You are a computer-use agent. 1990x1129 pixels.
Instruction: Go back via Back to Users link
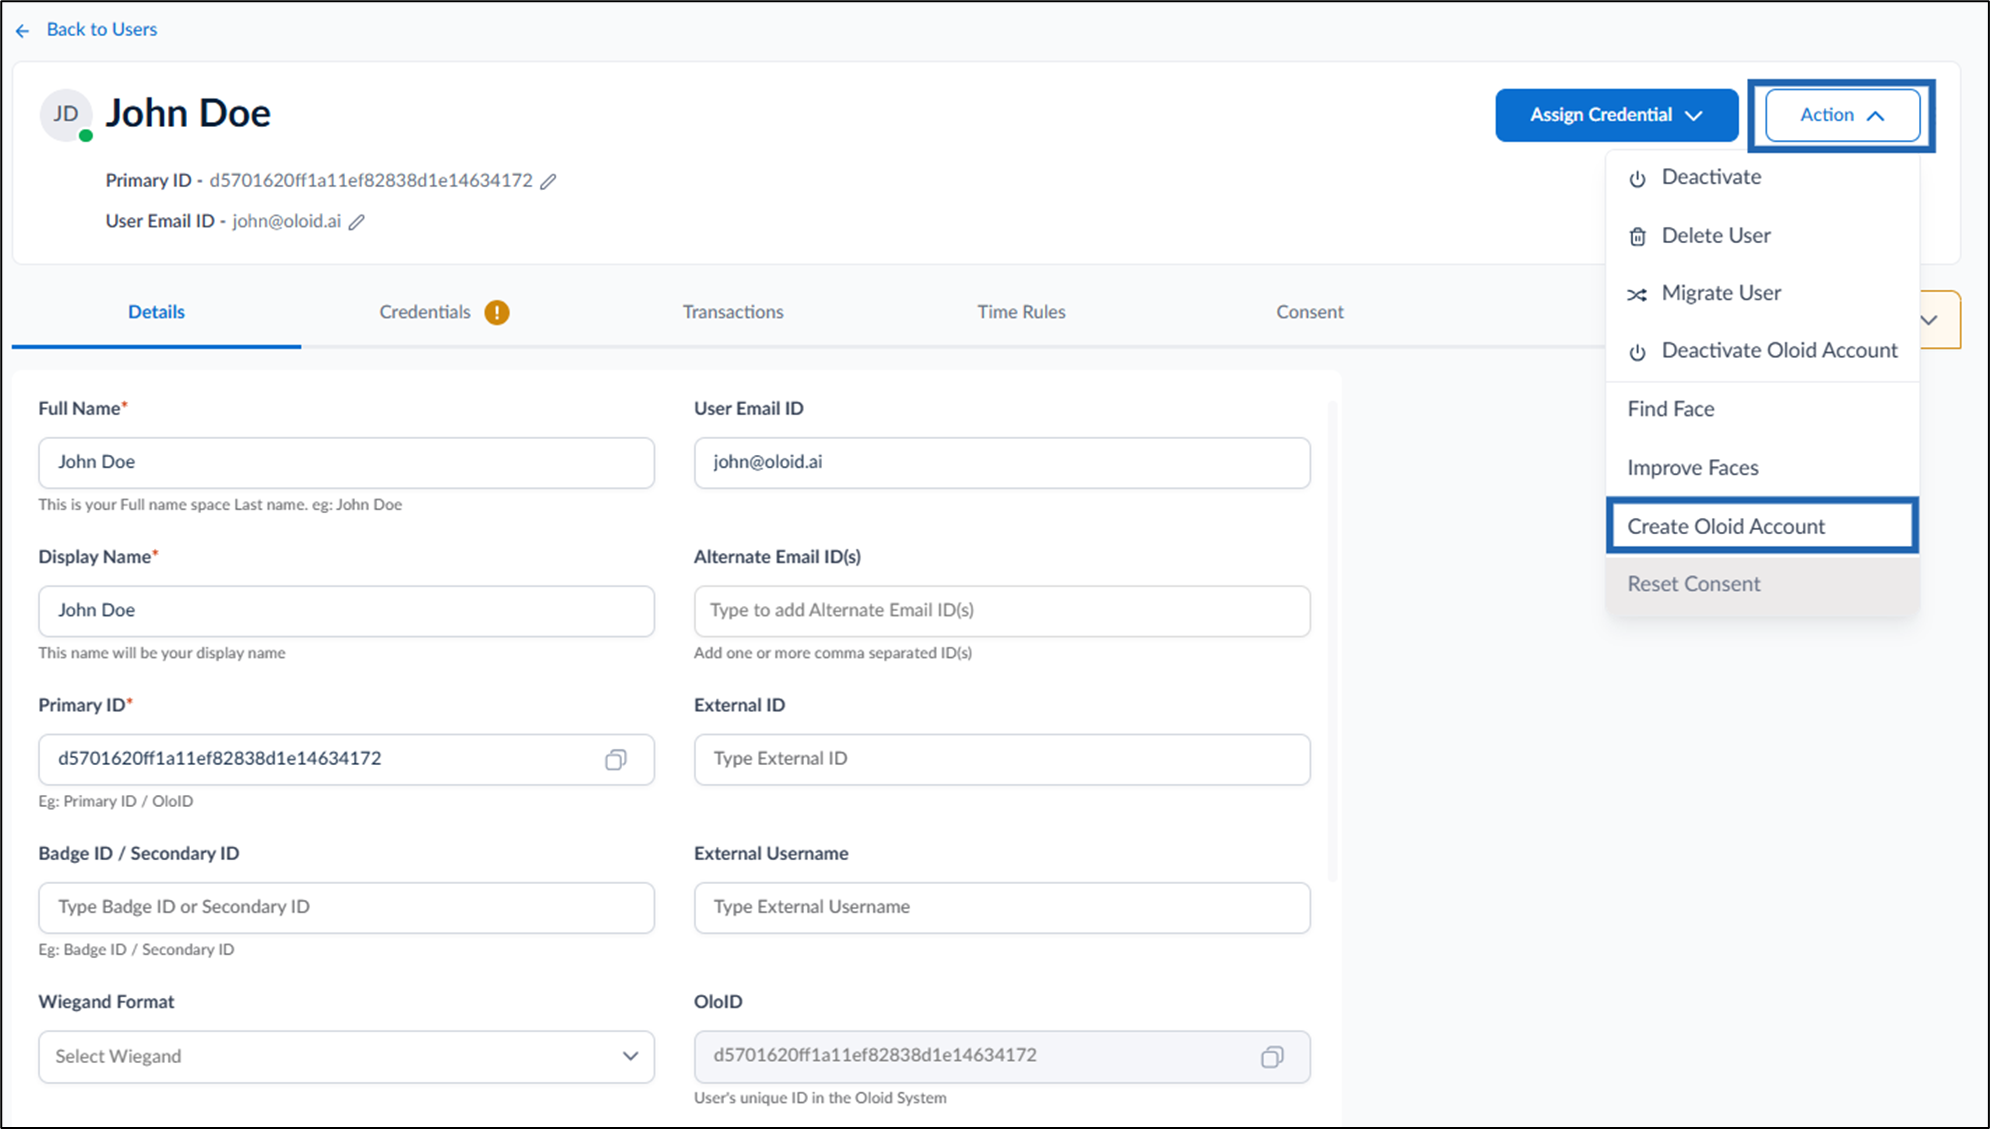101,30
